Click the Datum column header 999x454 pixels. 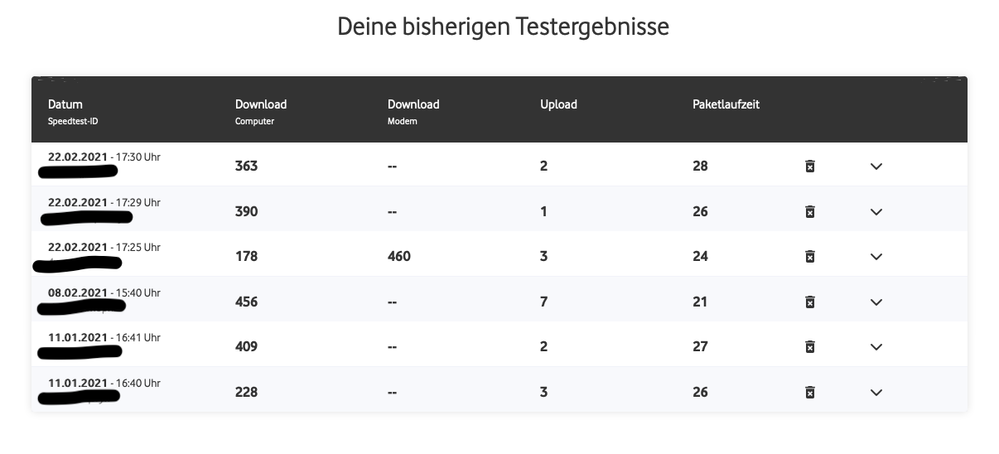[65, 104]
